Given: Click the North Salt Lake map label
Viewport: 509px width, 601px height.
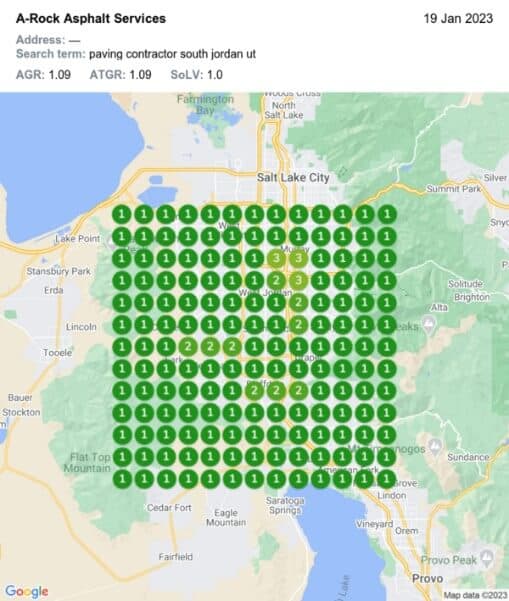Looking at the screenshot, I should (x=284, y=110).
